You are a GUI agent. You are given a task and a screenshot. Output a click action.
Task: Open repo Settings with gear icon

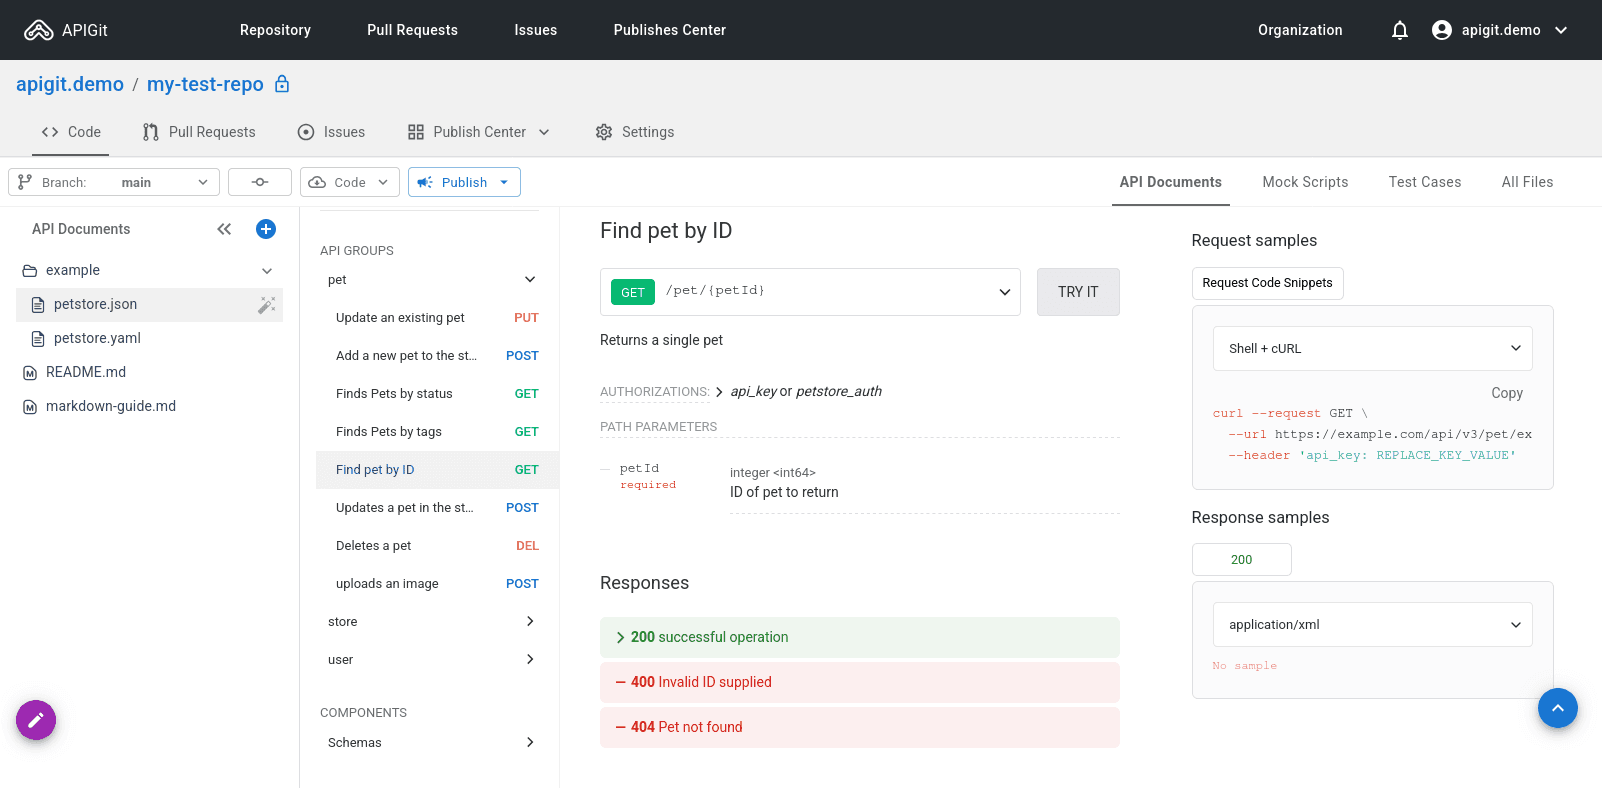pos(635,132)
